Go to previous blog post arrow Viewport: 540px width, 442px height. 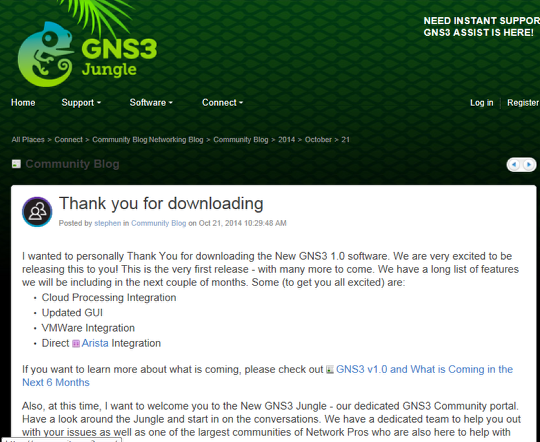pyautogui.click(x=515, y=165)
